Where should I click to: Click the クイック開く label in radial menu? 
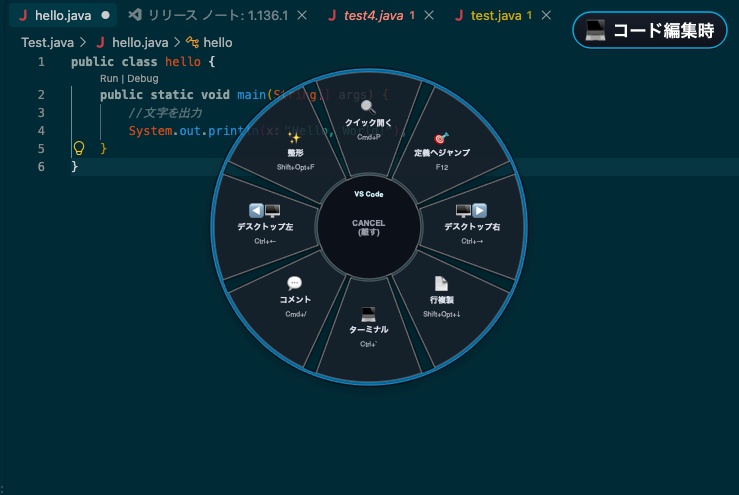tap(368, 123)
